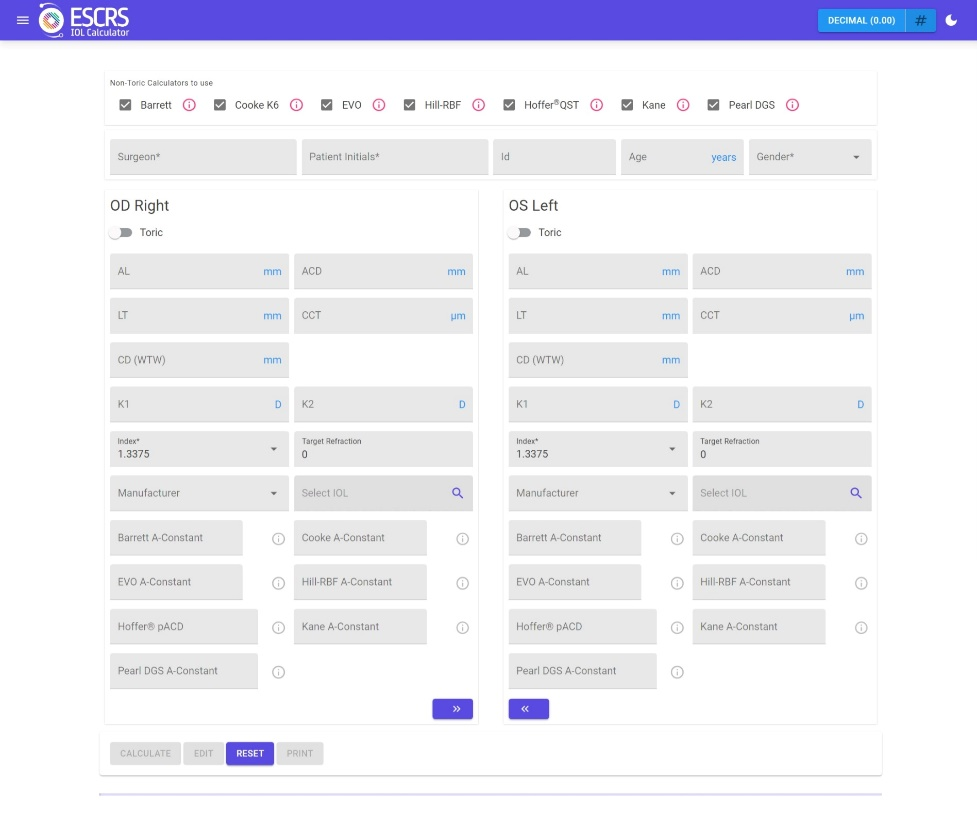Uncheck the Pearl DGS checkbox
The width and height of the screenshot is (977, 813).
(713, 105)
